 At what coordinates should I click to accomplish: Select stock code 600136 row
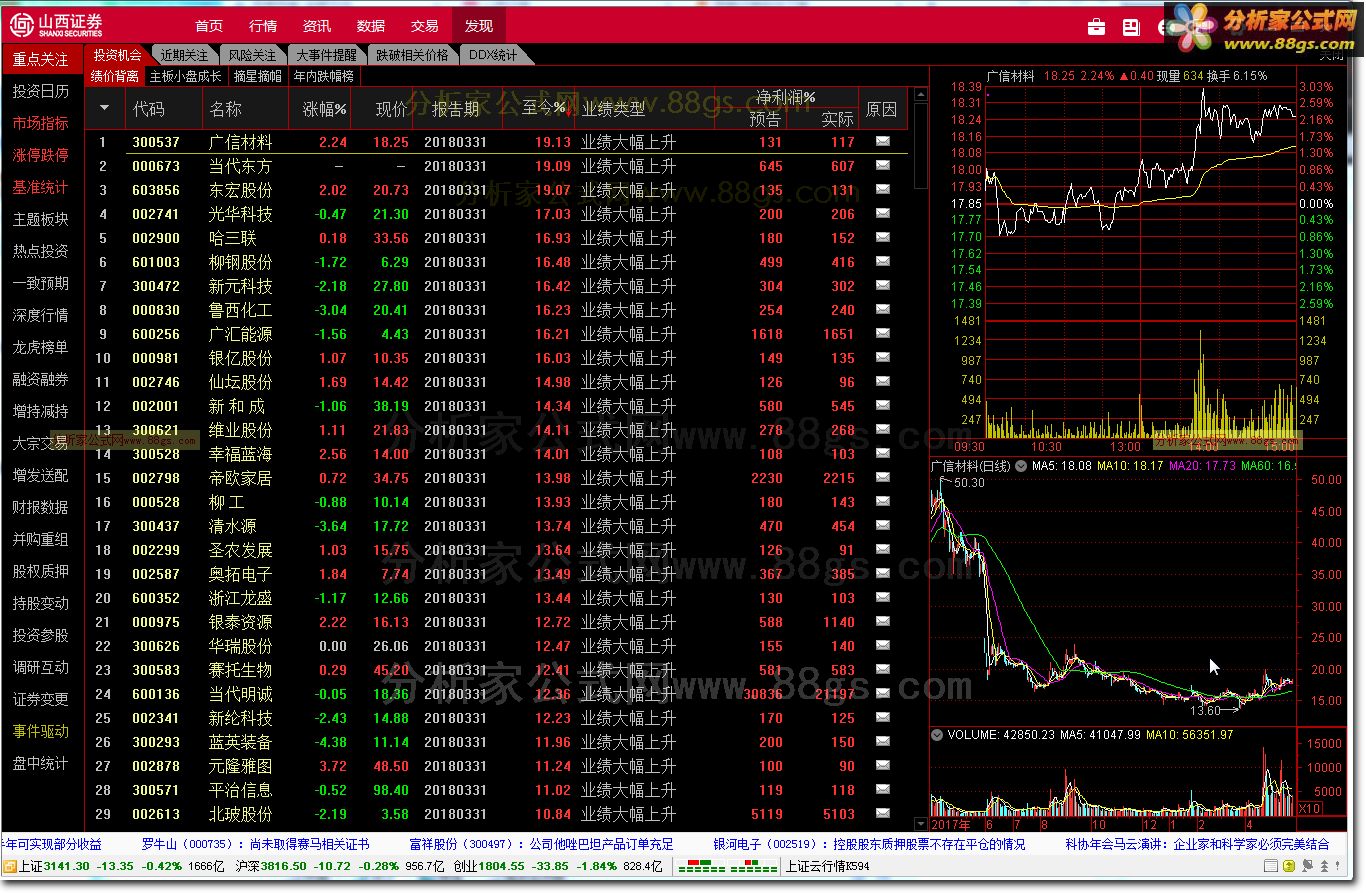156,694
